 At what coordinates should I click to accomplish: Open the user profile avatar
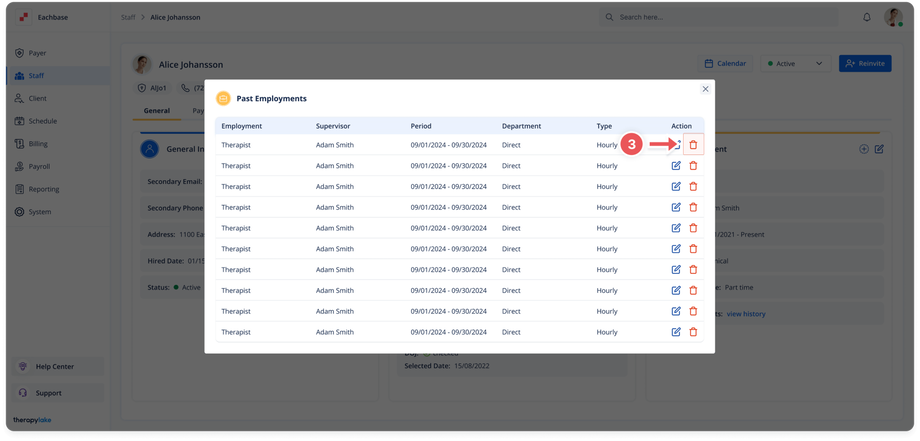point(893,17)
